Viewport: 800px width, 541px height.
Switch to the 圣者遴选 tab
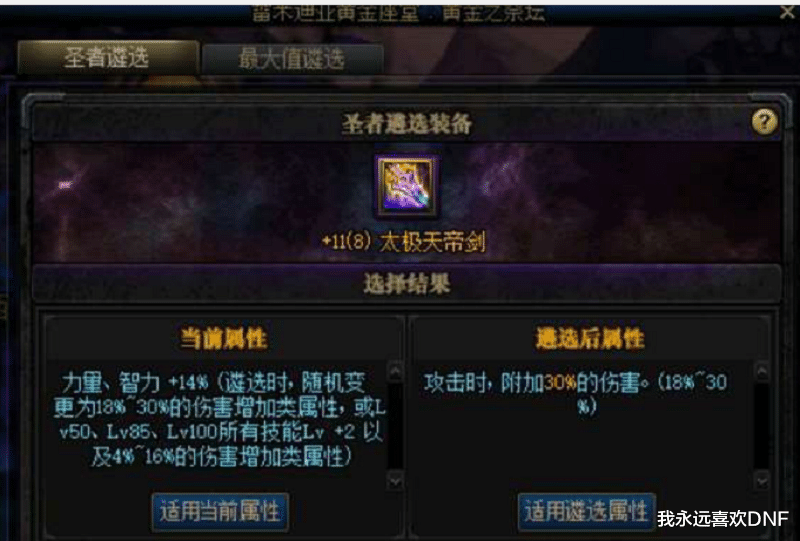107,58
